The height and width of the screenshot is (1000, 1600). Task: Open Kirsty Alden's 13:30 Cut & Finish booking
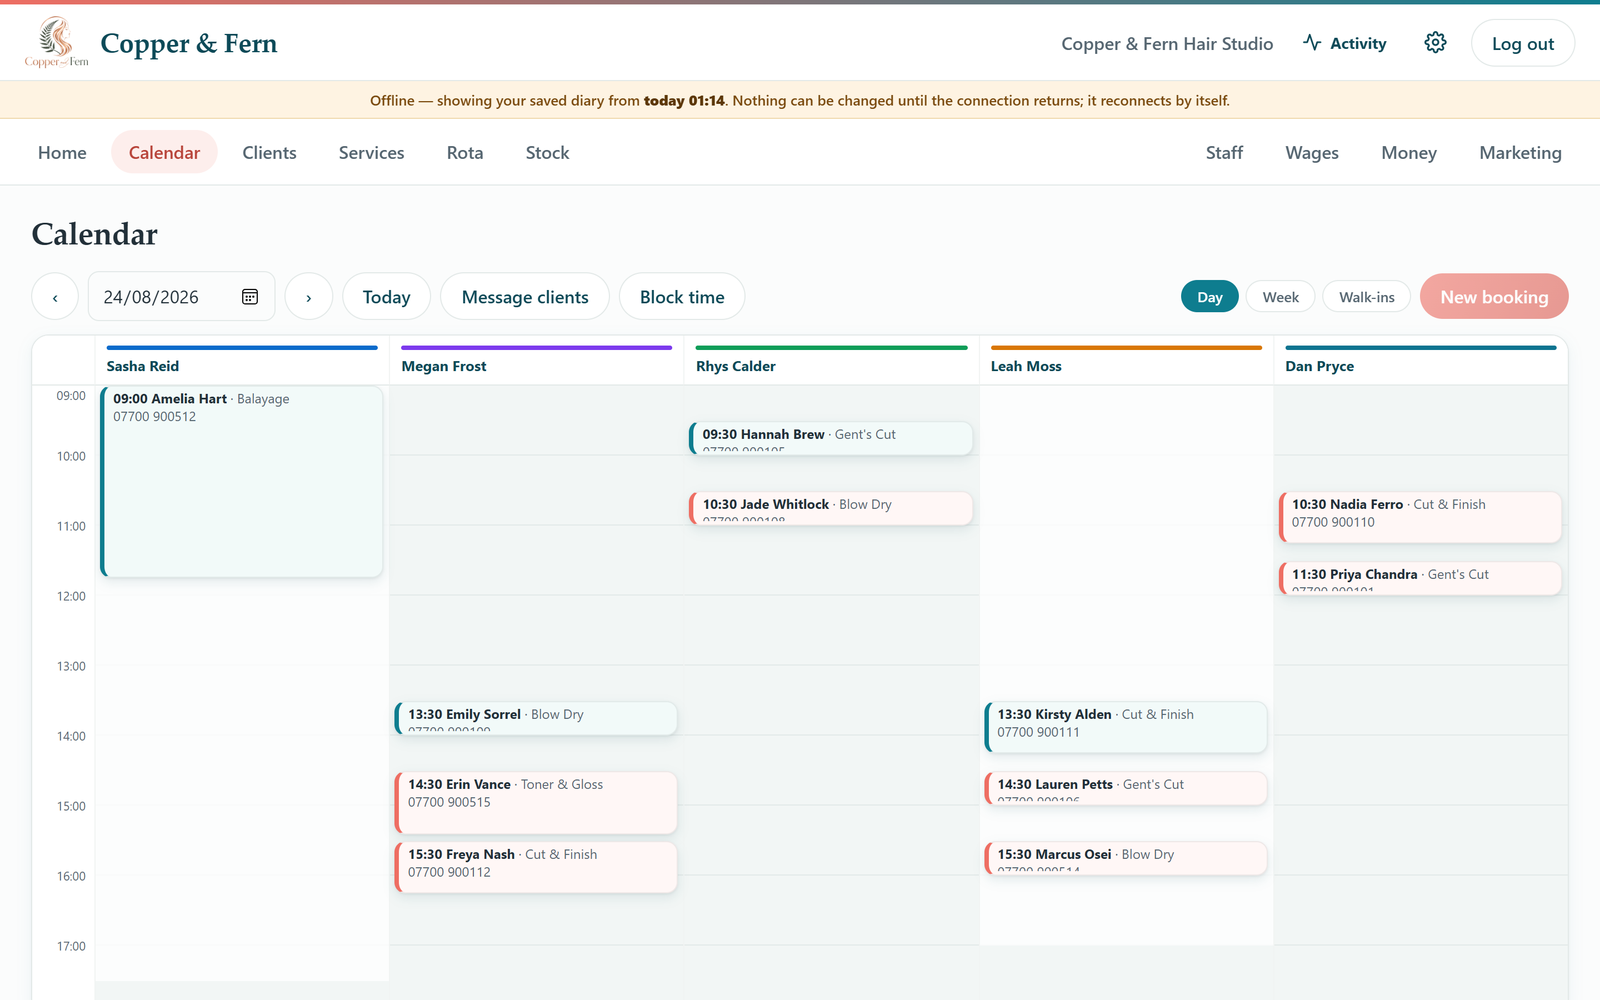pos(1125,727)
